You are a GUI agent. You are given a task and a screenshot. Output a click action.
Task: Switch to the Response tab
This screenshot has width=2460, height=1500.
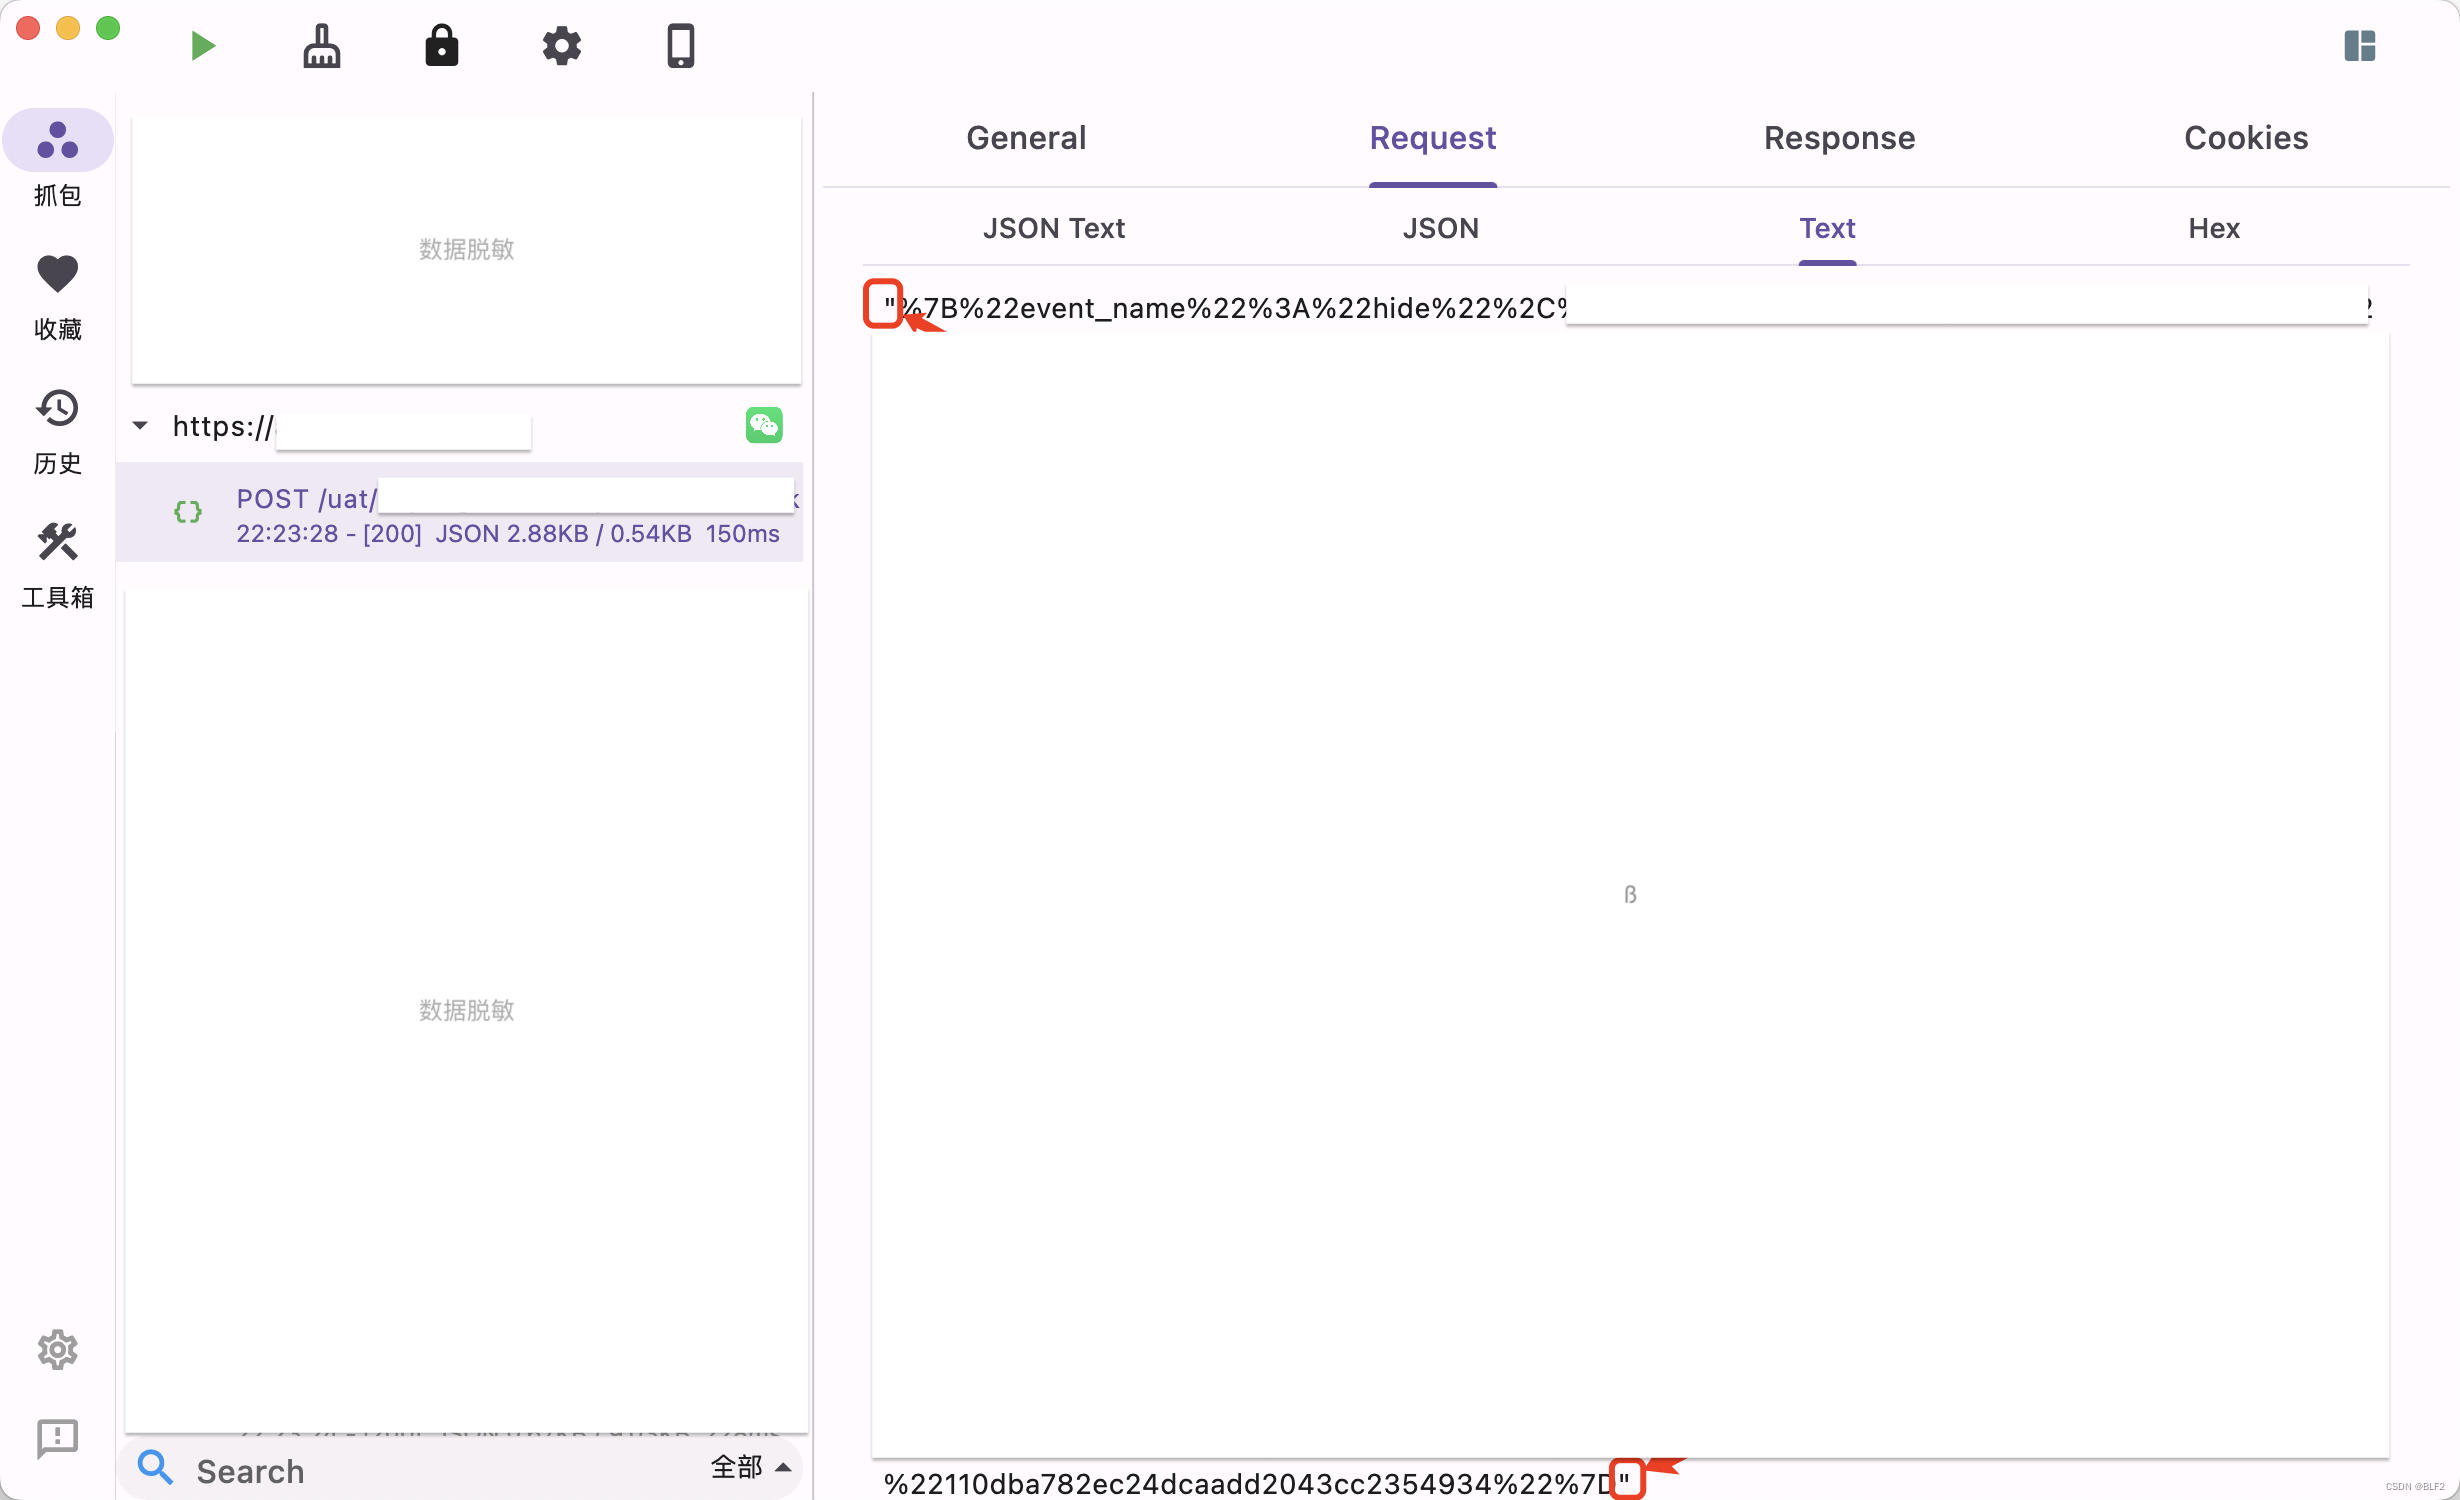1839,138
